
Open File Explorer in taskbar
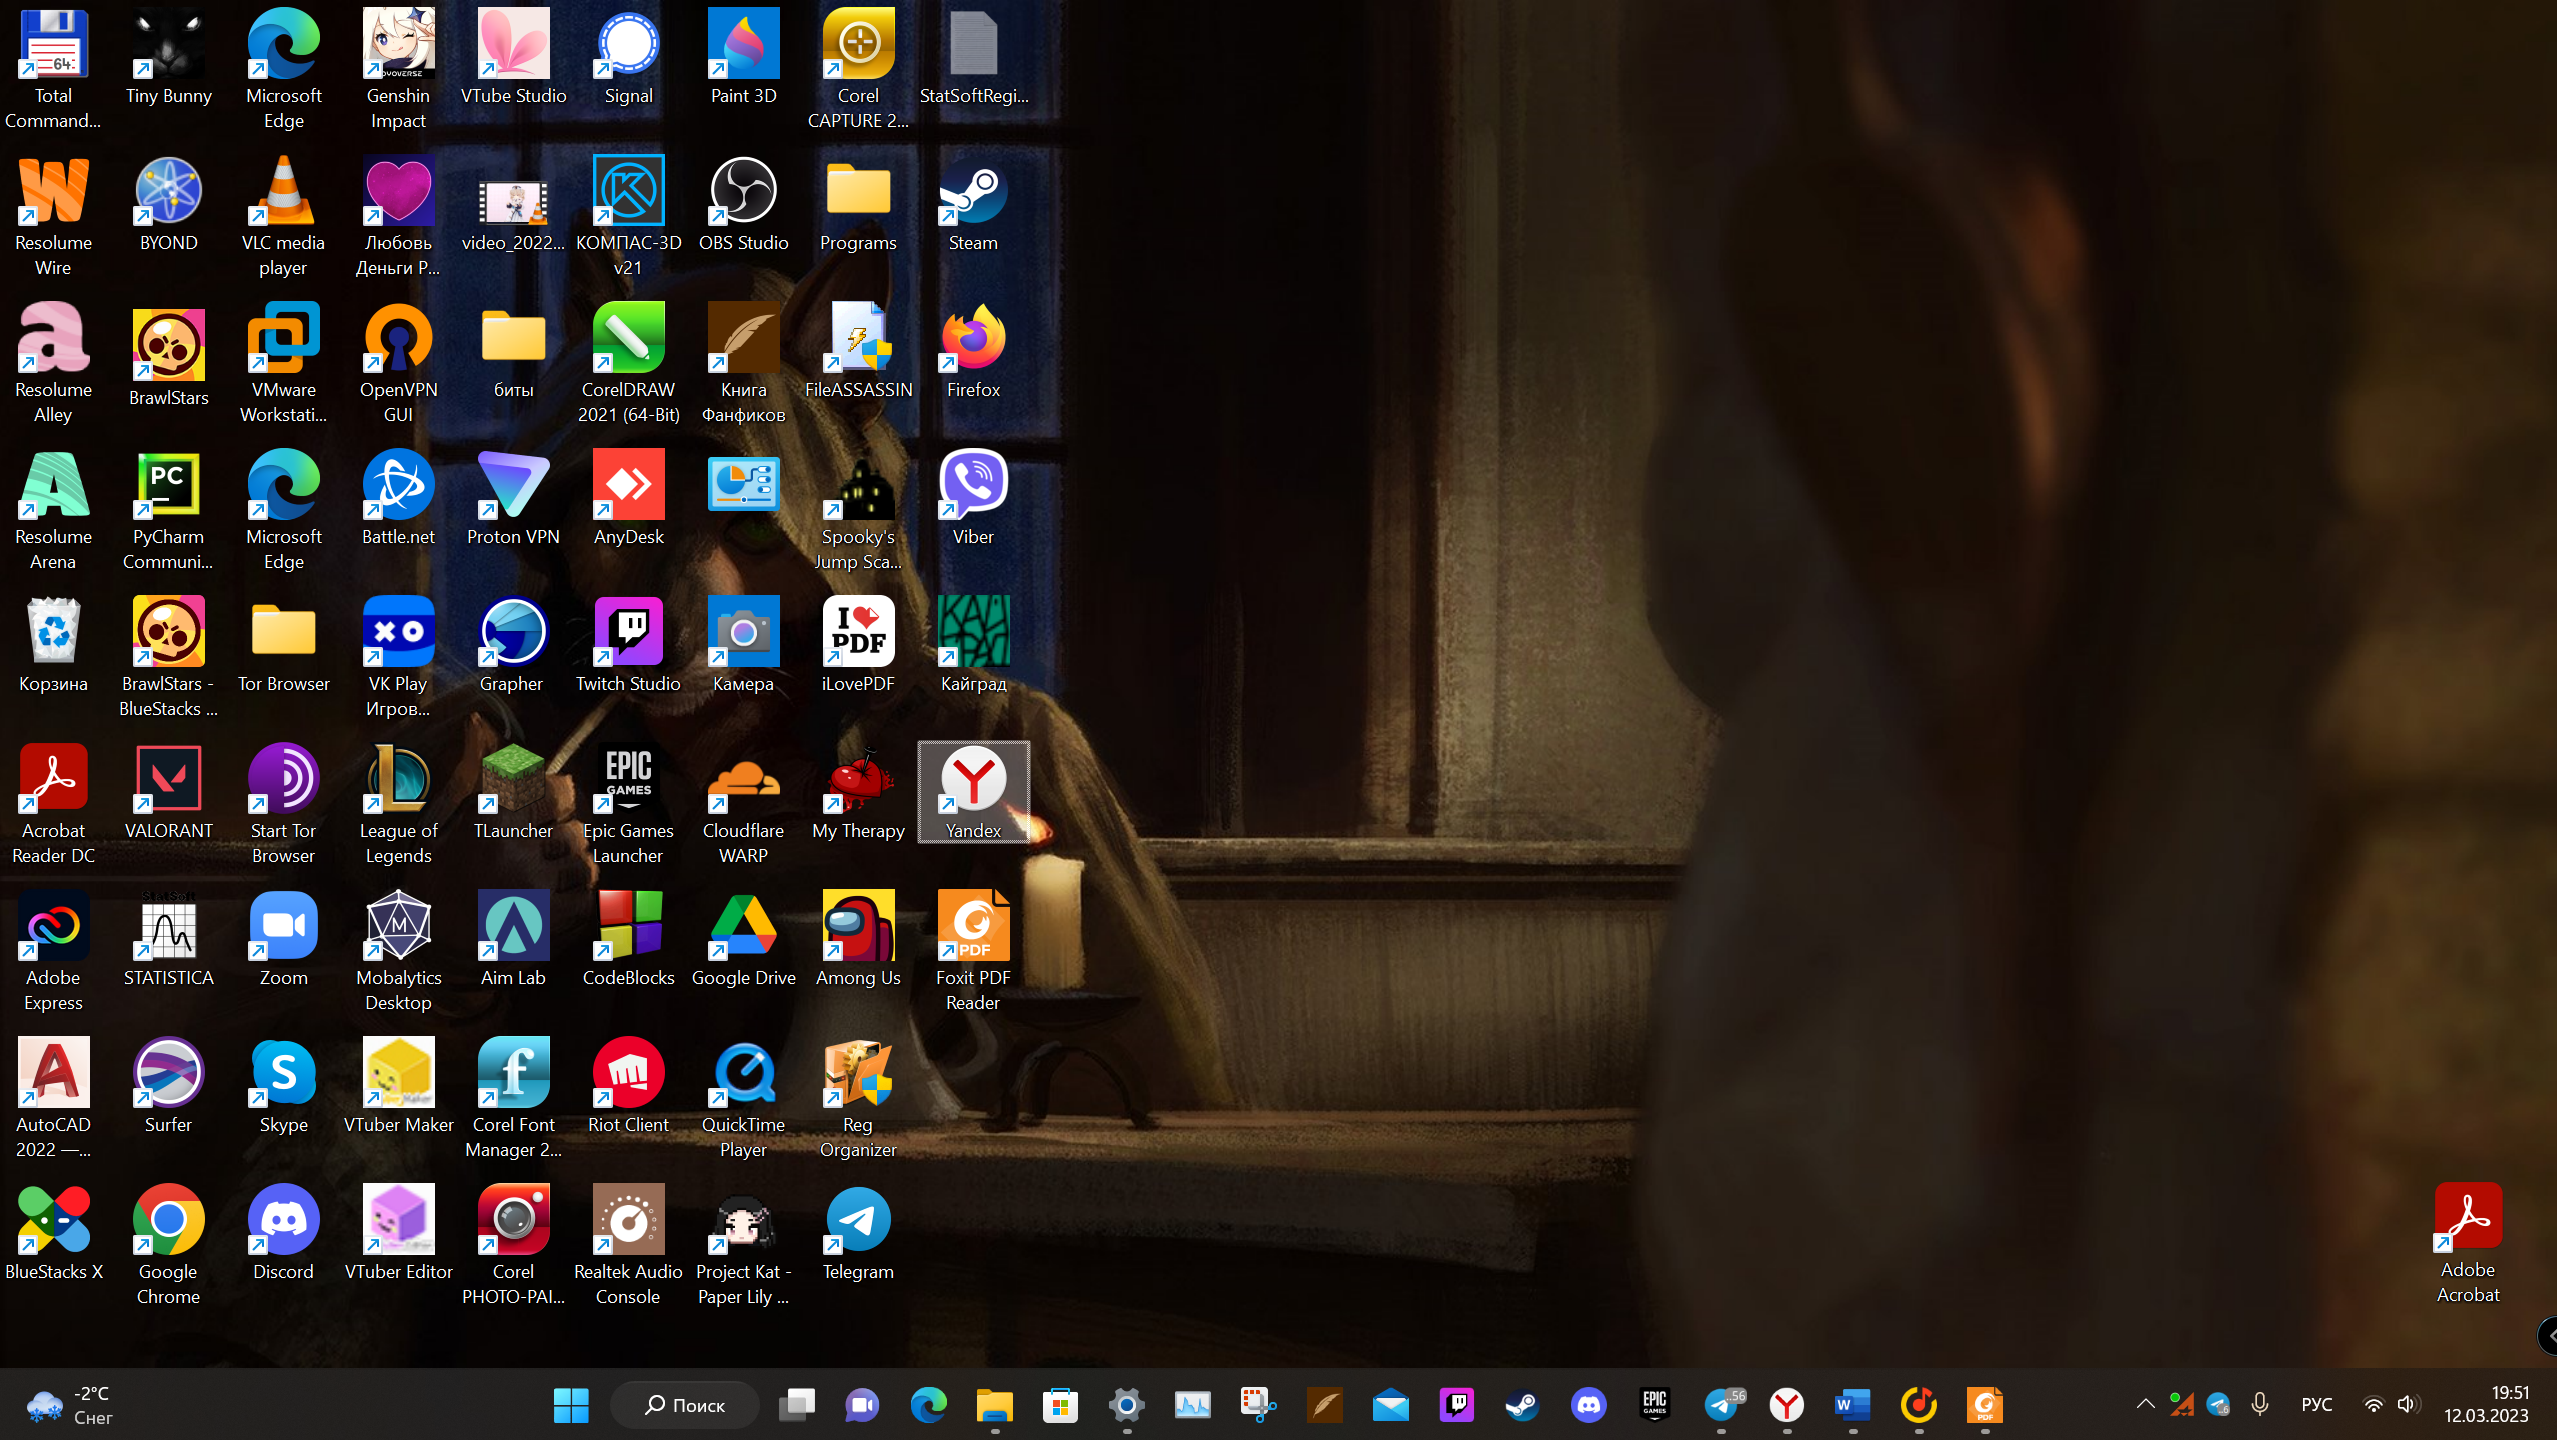tap(994, 1405)
